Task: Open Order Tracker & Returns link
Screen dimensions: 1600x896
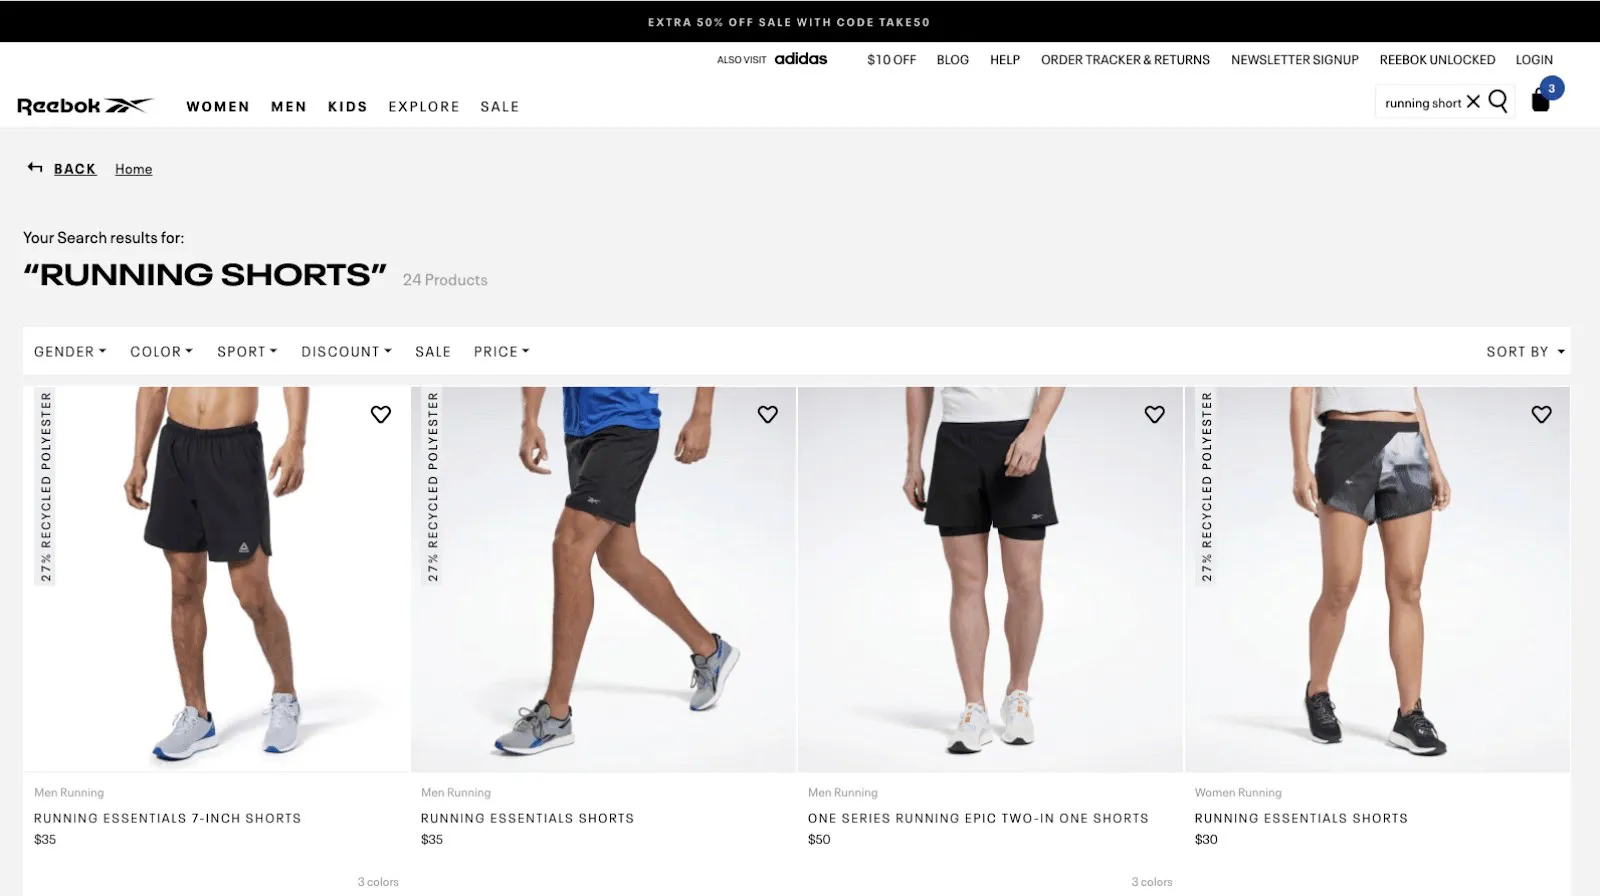Action: pyautogui.click(x=1125, y=60)
